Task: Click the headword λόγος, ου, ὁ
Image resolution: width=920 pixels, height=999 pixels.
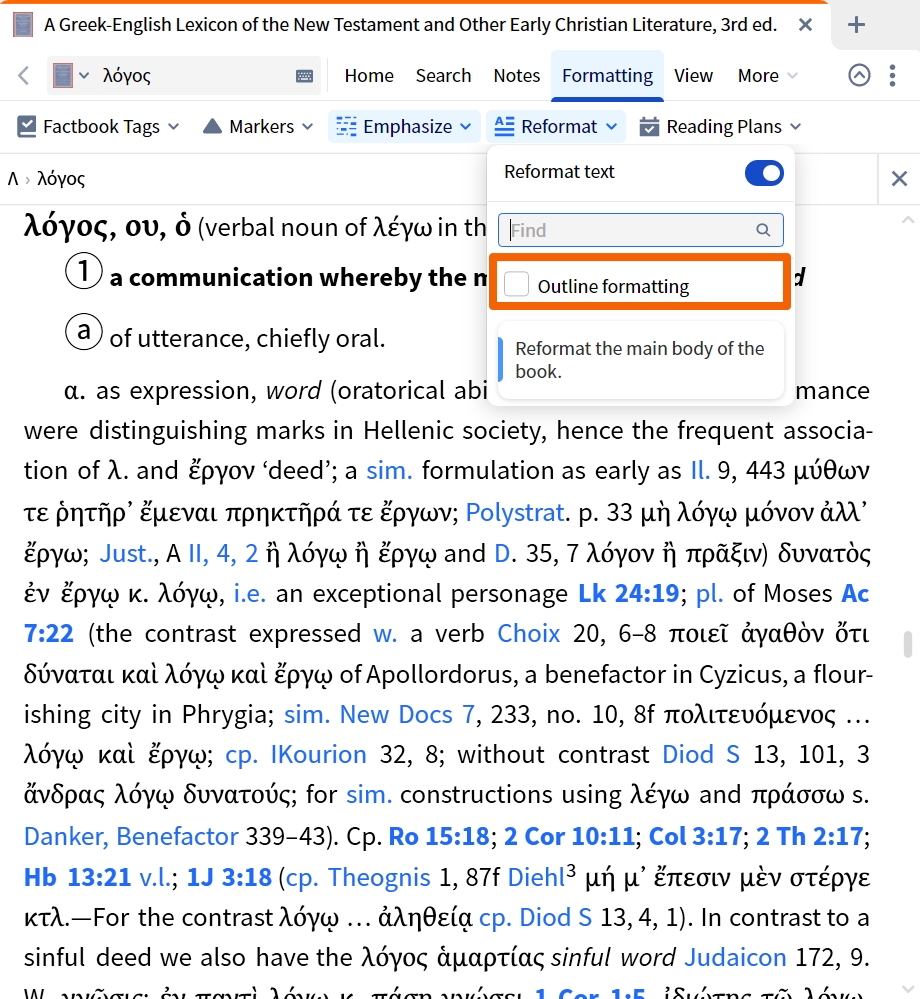Action: 108,227
